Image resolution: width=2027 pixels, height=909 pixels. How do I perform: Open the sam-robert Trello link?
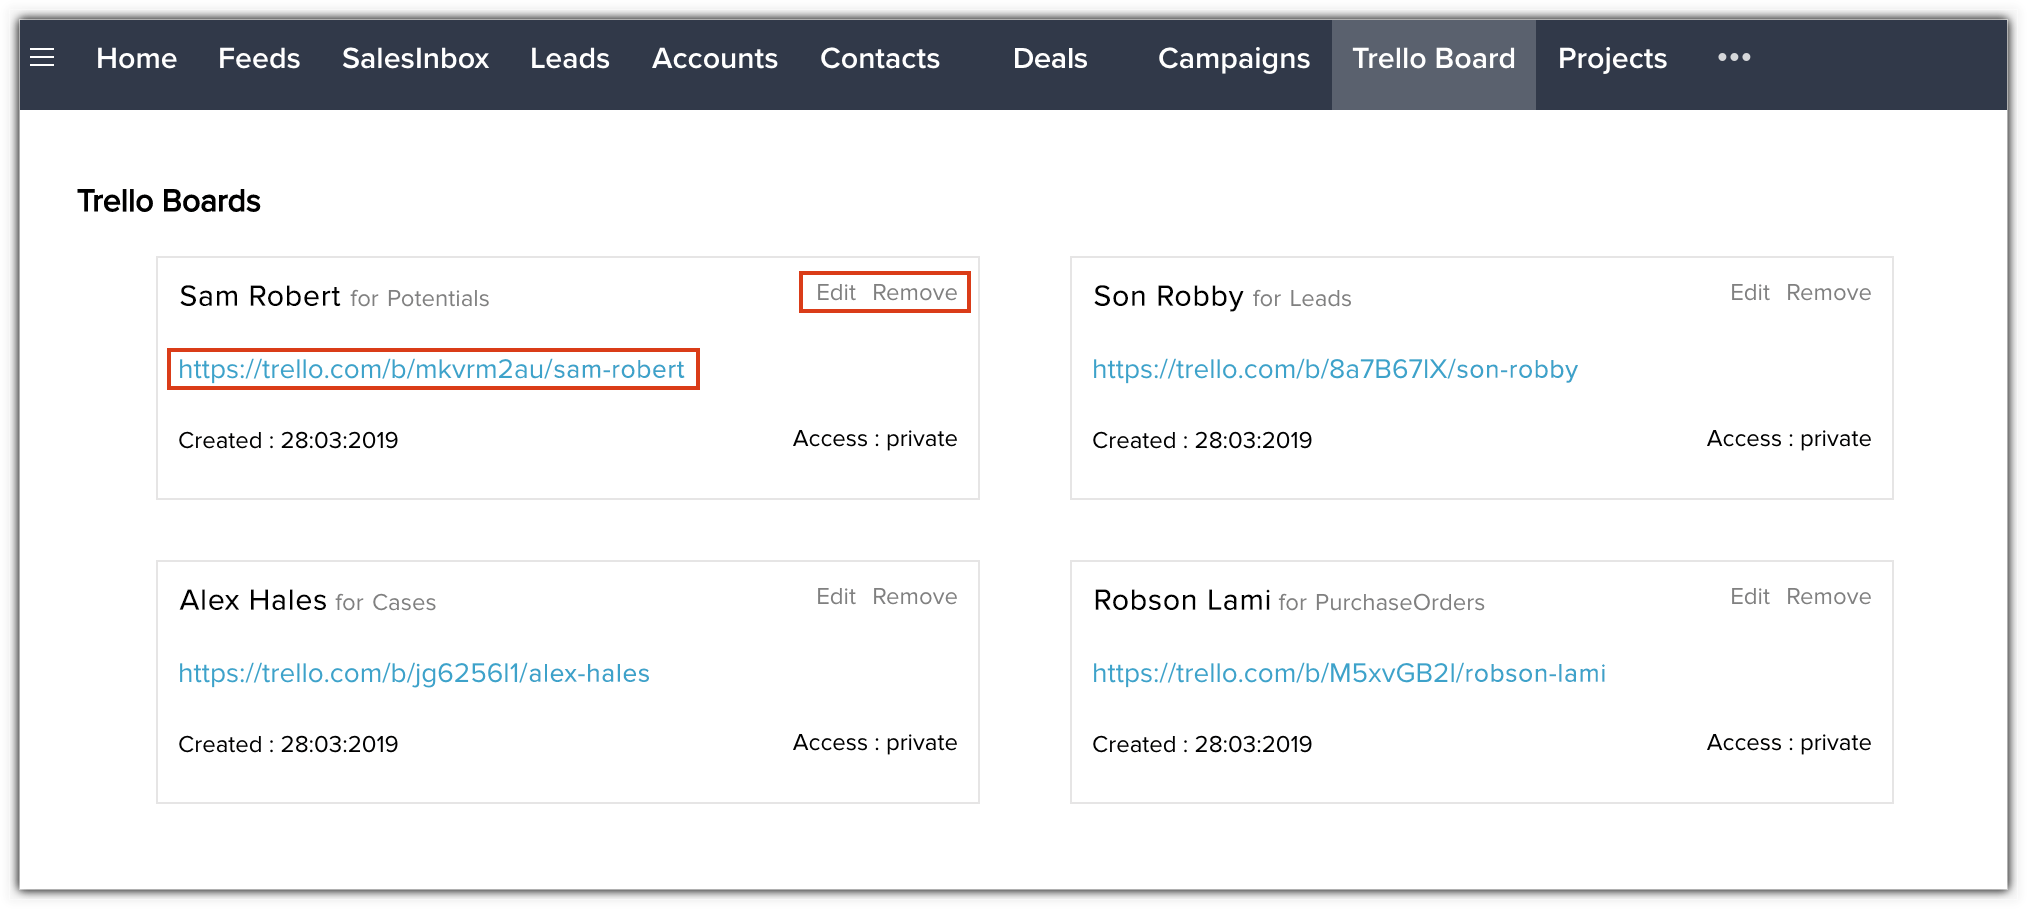point(431,370)
